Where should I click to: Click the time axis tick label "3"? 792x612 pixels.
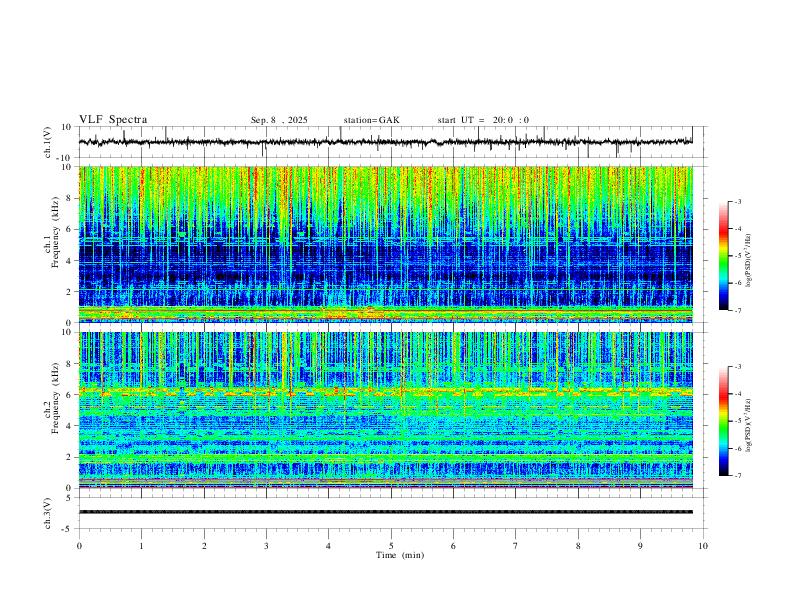tap(266, 546)
